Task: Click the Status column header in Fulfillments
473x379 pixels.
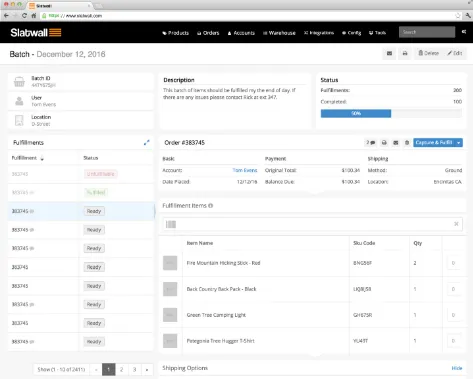Action: coord(91,158)
